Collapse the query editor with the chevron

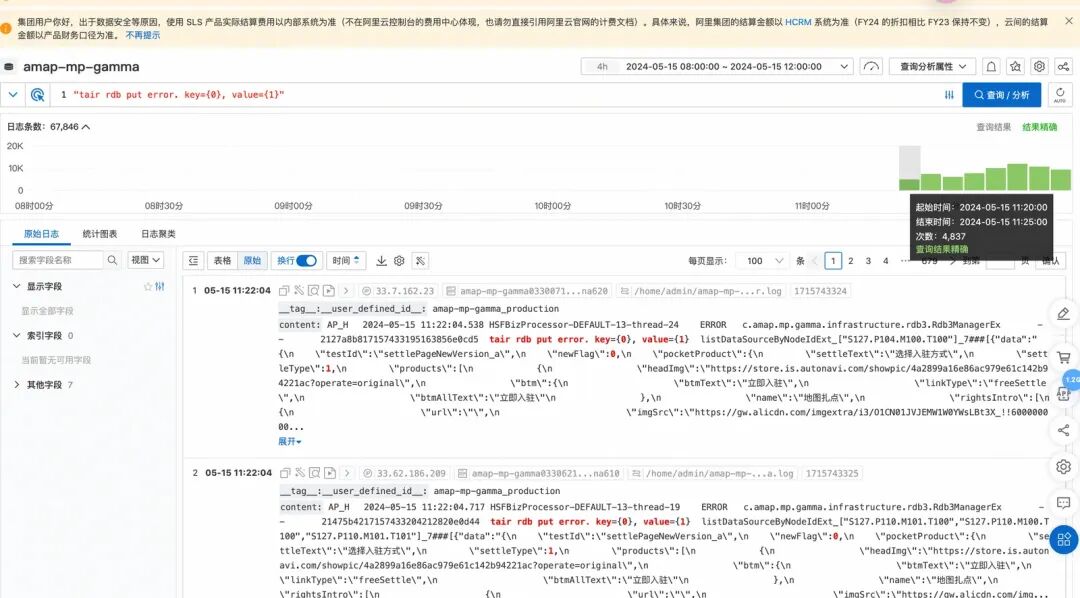13,95
